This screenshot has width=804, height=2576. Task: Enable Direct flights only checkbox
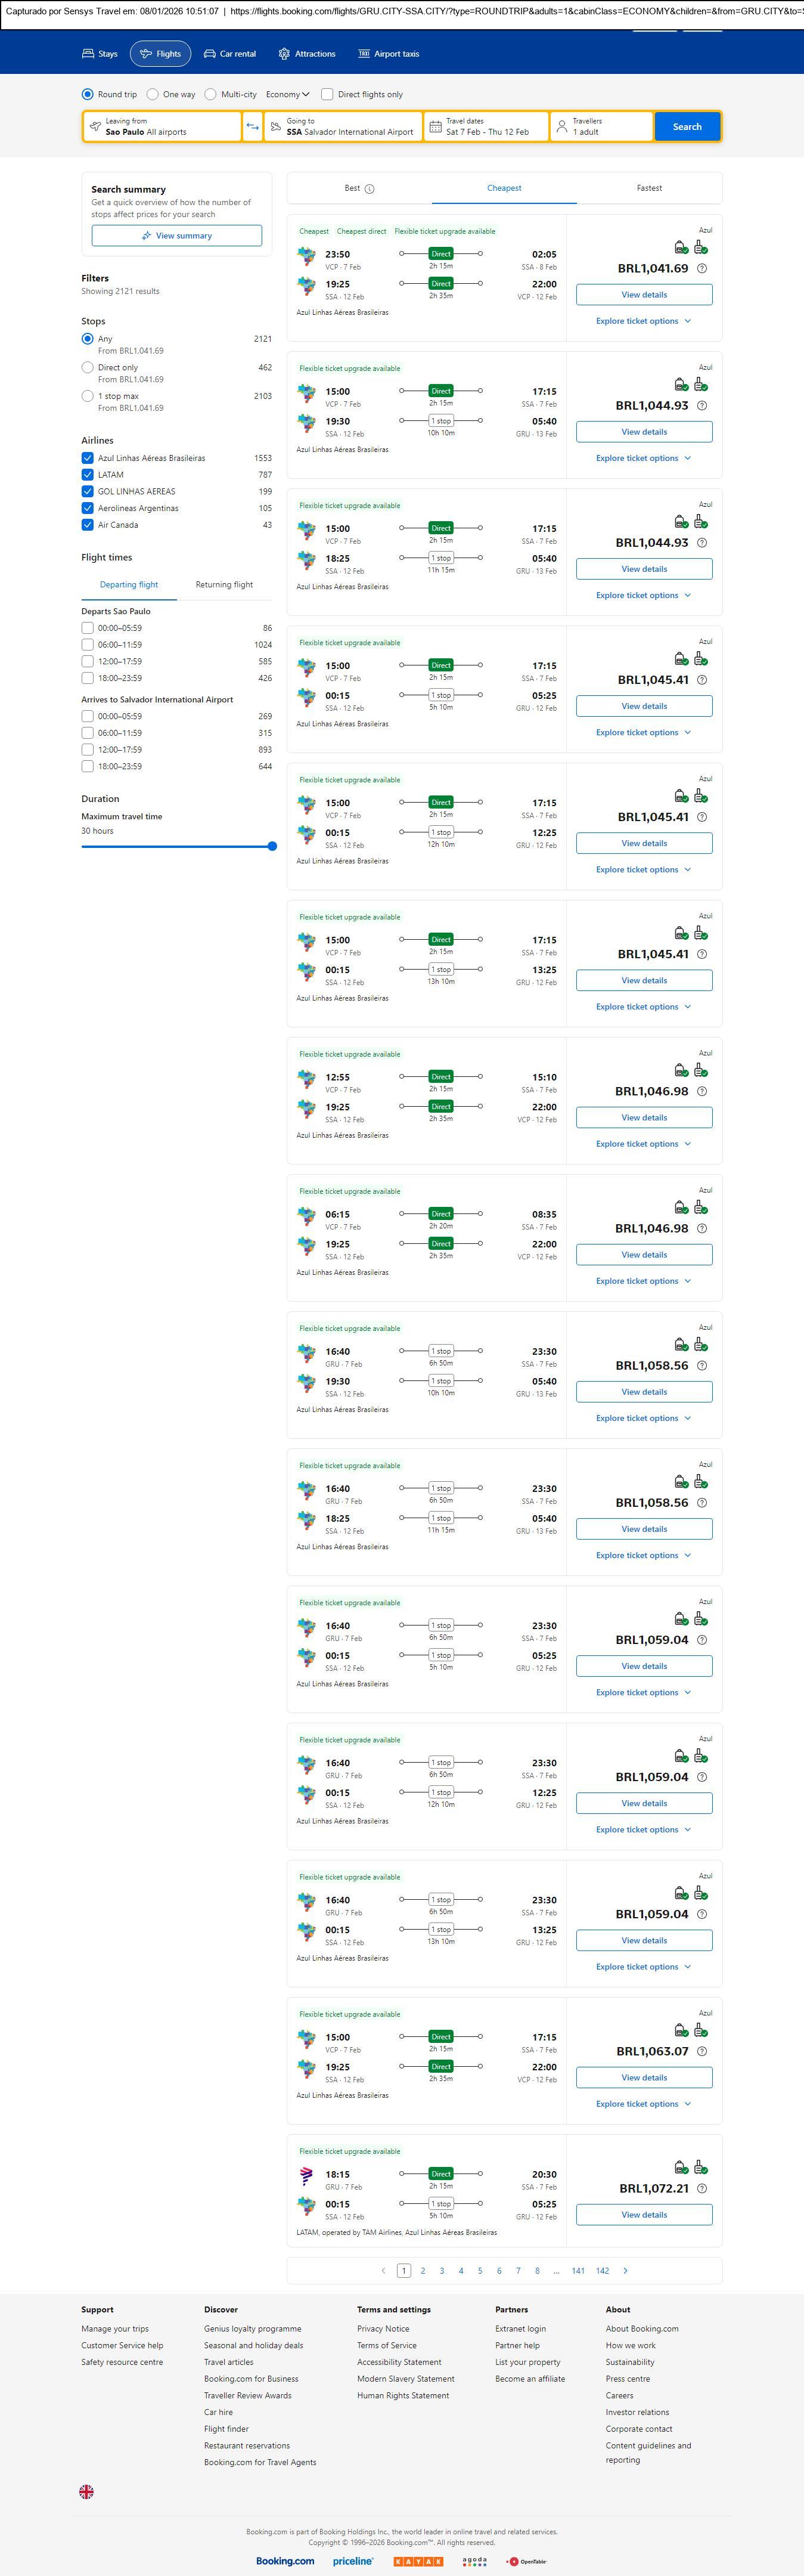point(327,95)
